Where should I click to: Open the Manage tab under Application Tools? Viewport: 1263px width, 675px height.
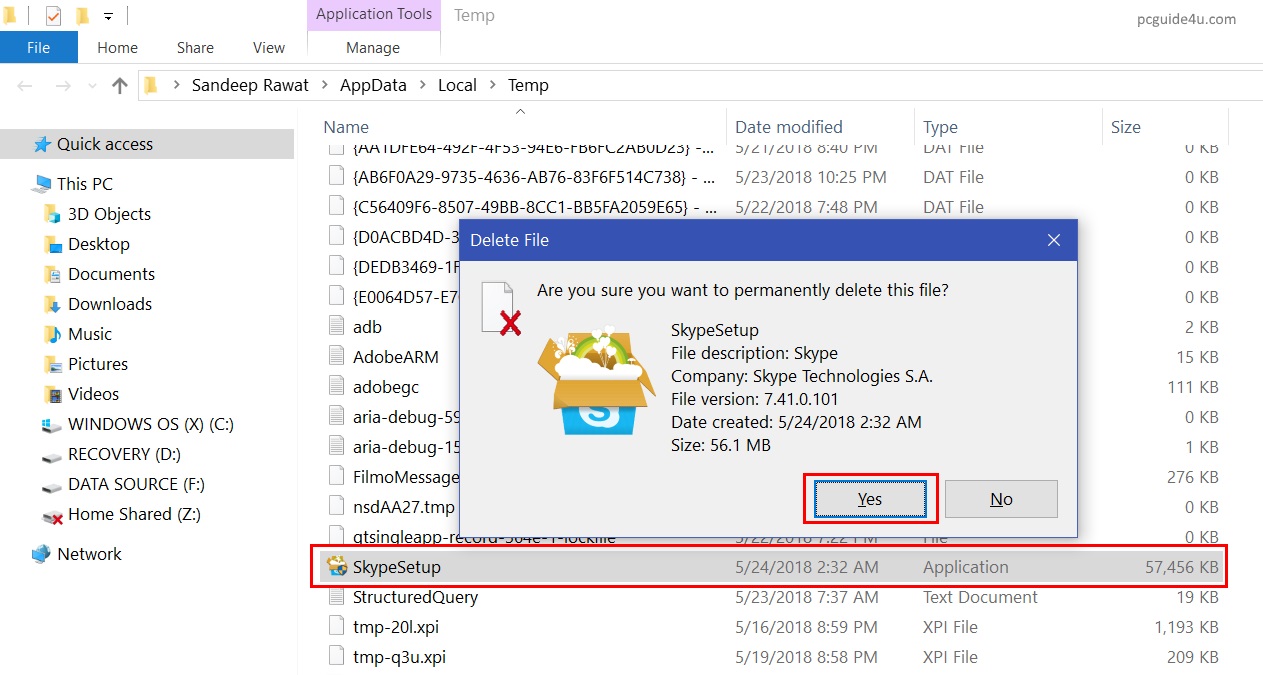(372, 48)
